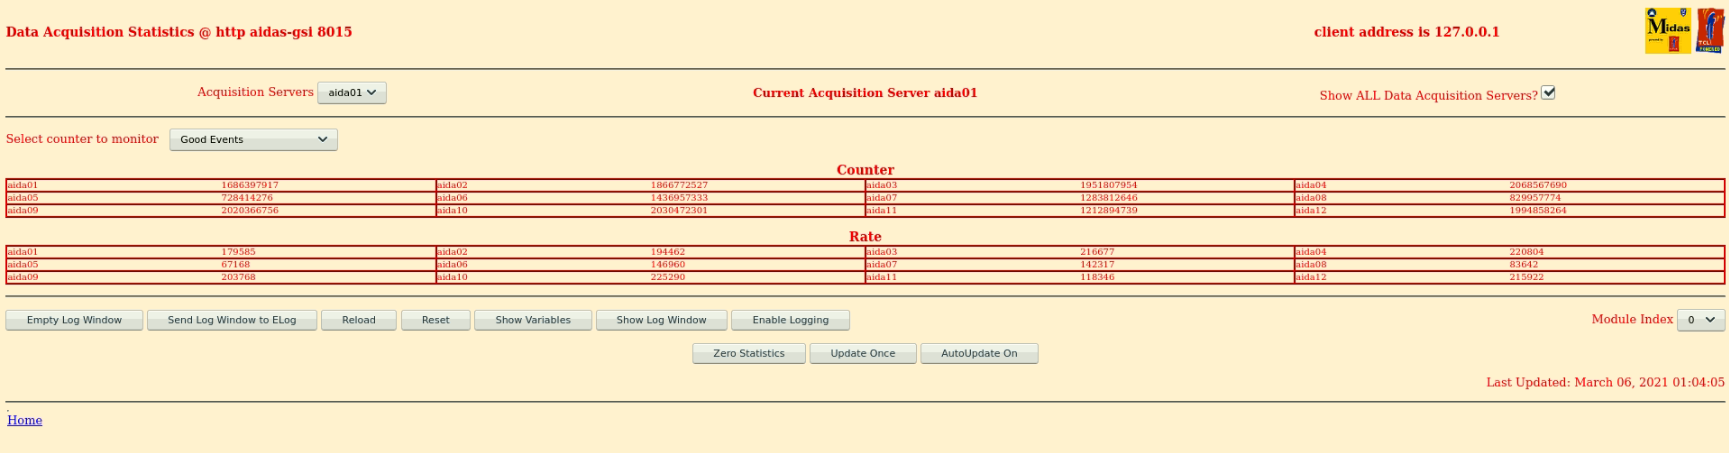The image size is (1729, 453).
Task: Click the Enable Logging button
Action: 790,320
